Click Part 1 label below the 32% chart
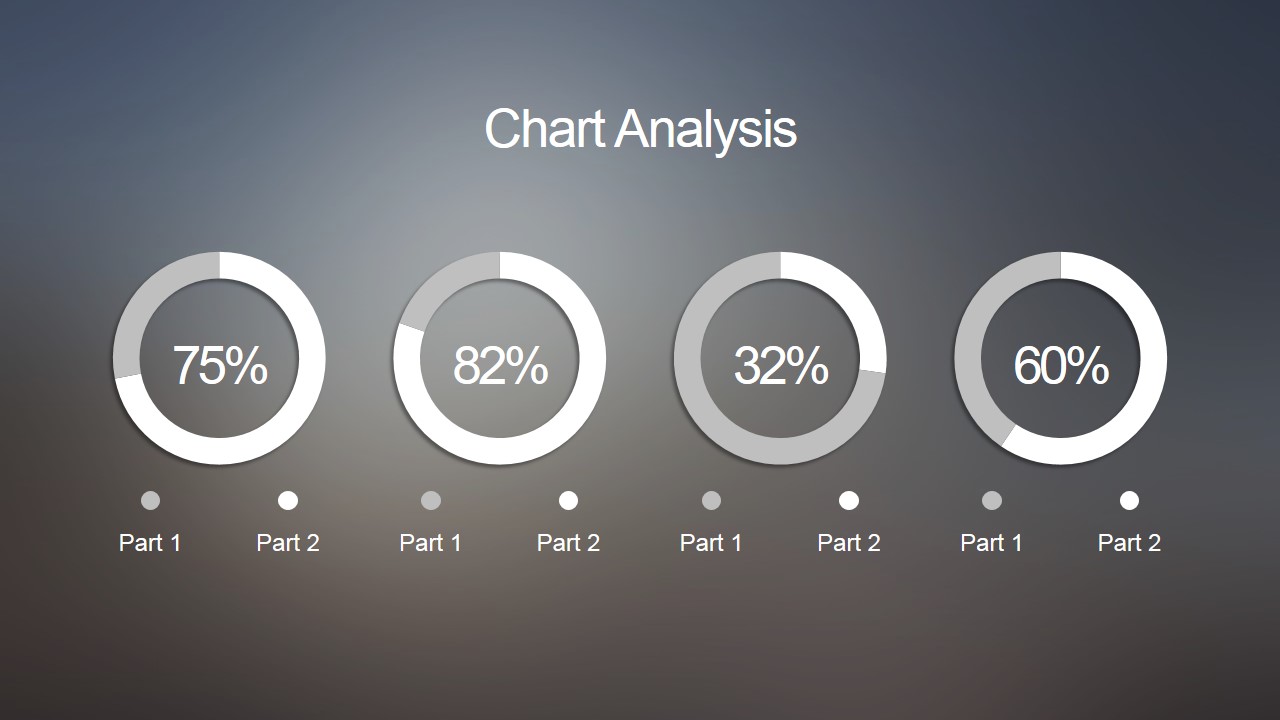This screenshot has width=1280, height=720. click(711, 543)
